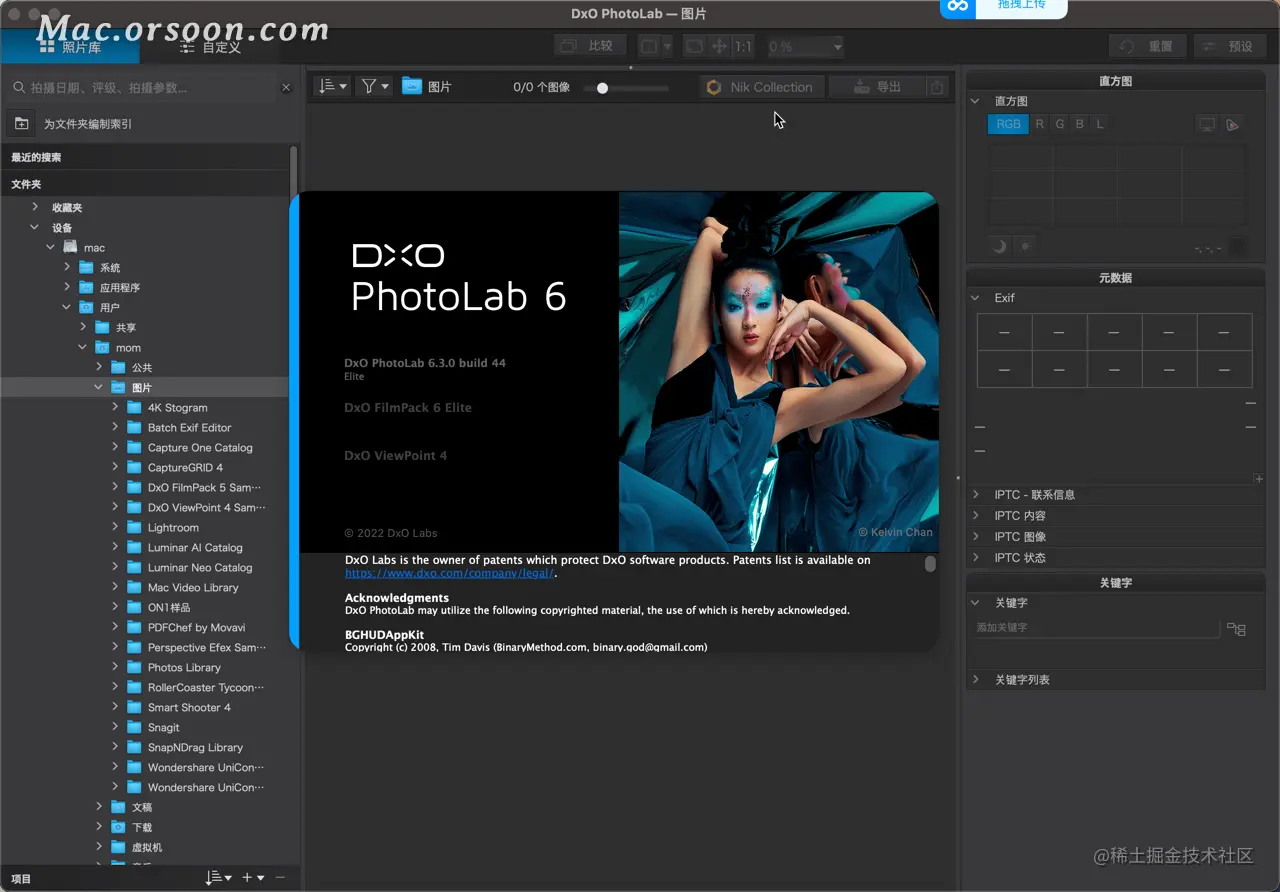Adjust the thumbnail size slider
This screenshot has height=892, width=1280.
602,88
